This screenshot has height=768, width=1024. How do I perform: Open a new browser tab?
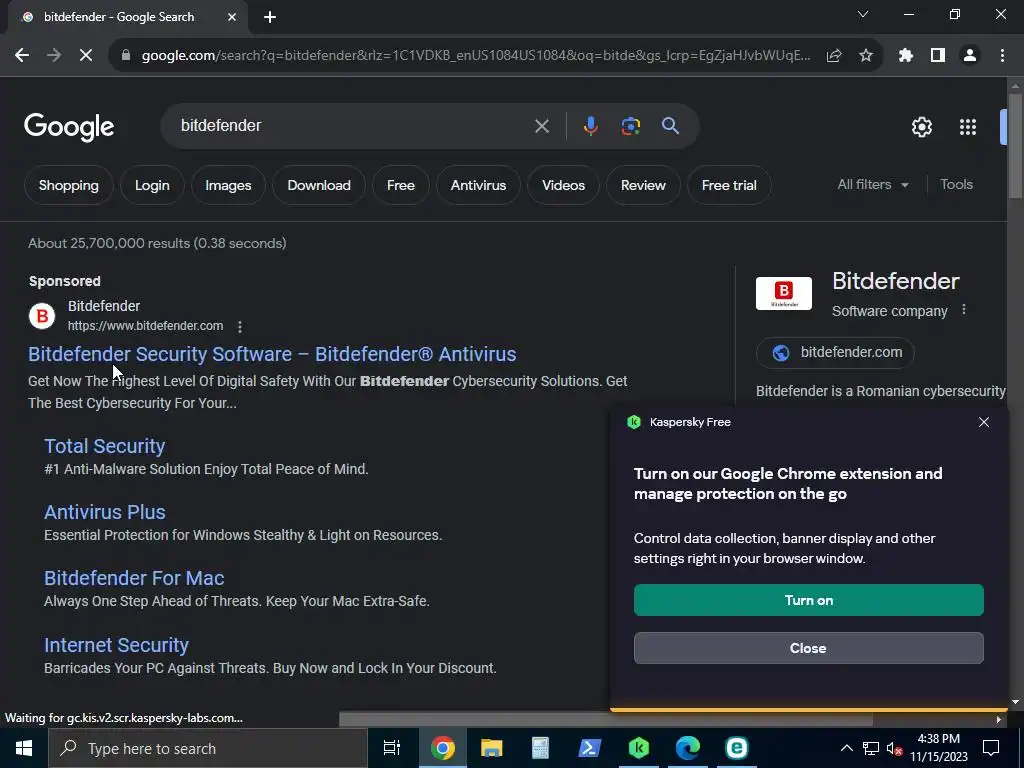coord(270,17)
